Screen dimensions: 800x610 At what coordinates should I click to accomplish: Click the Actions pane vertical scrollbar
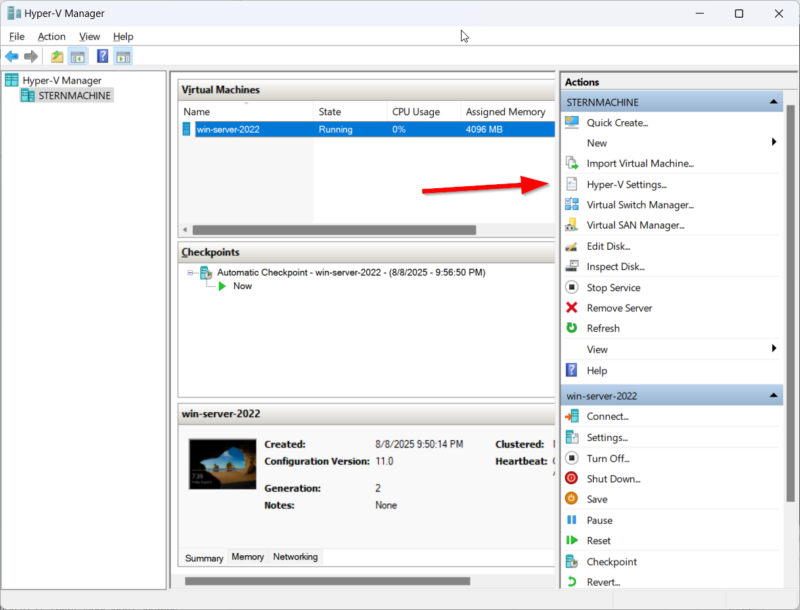click(790, 303)
